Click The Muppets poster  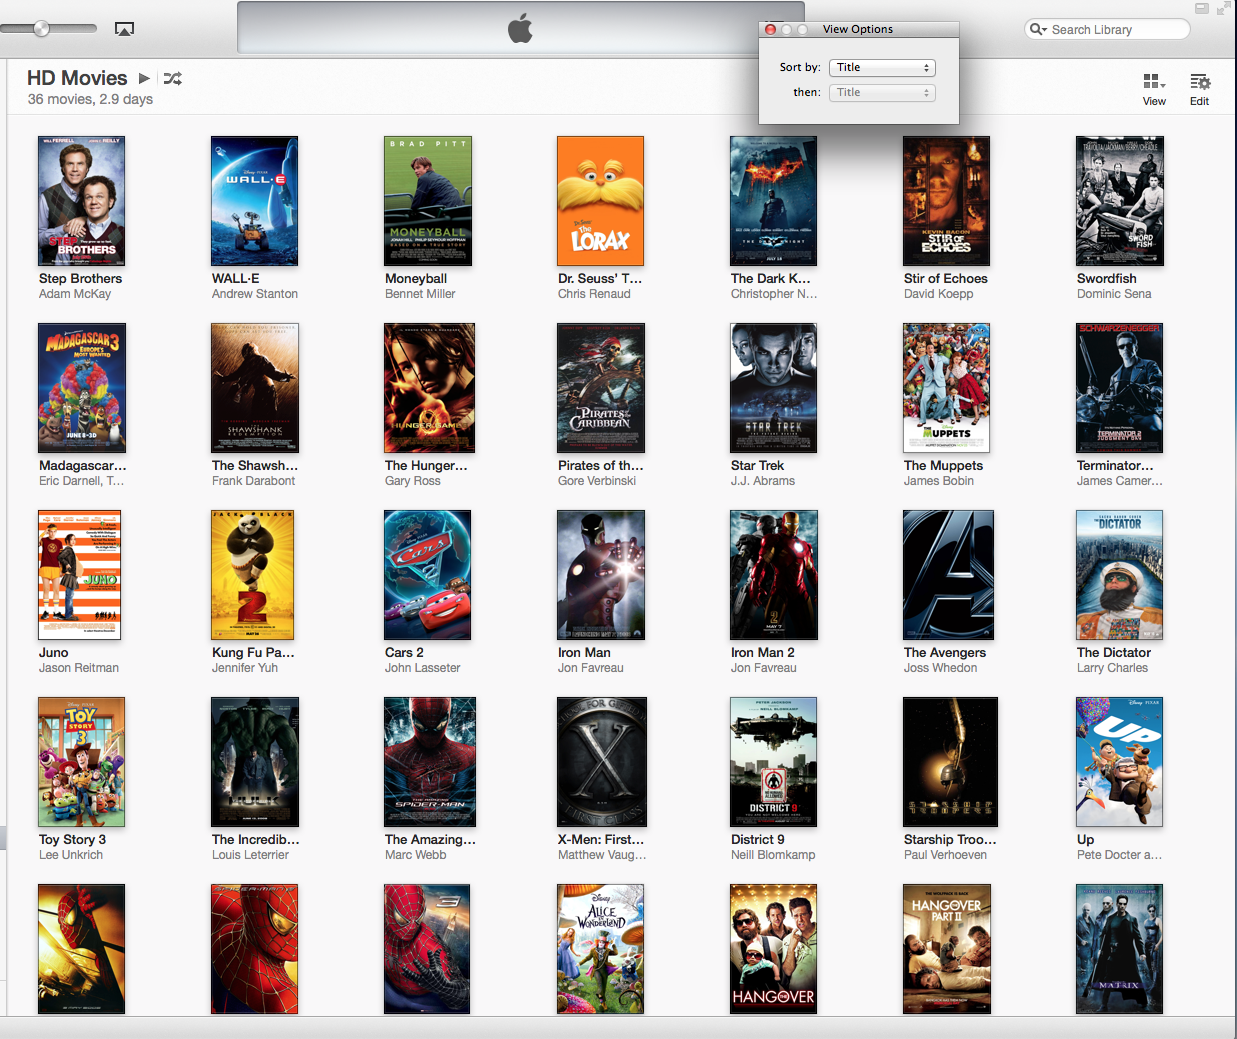[946, 388]
